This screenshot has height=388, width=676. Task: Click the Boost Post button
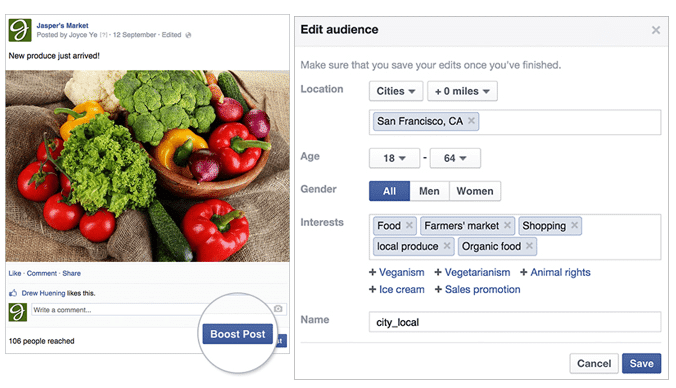point(238,334)
